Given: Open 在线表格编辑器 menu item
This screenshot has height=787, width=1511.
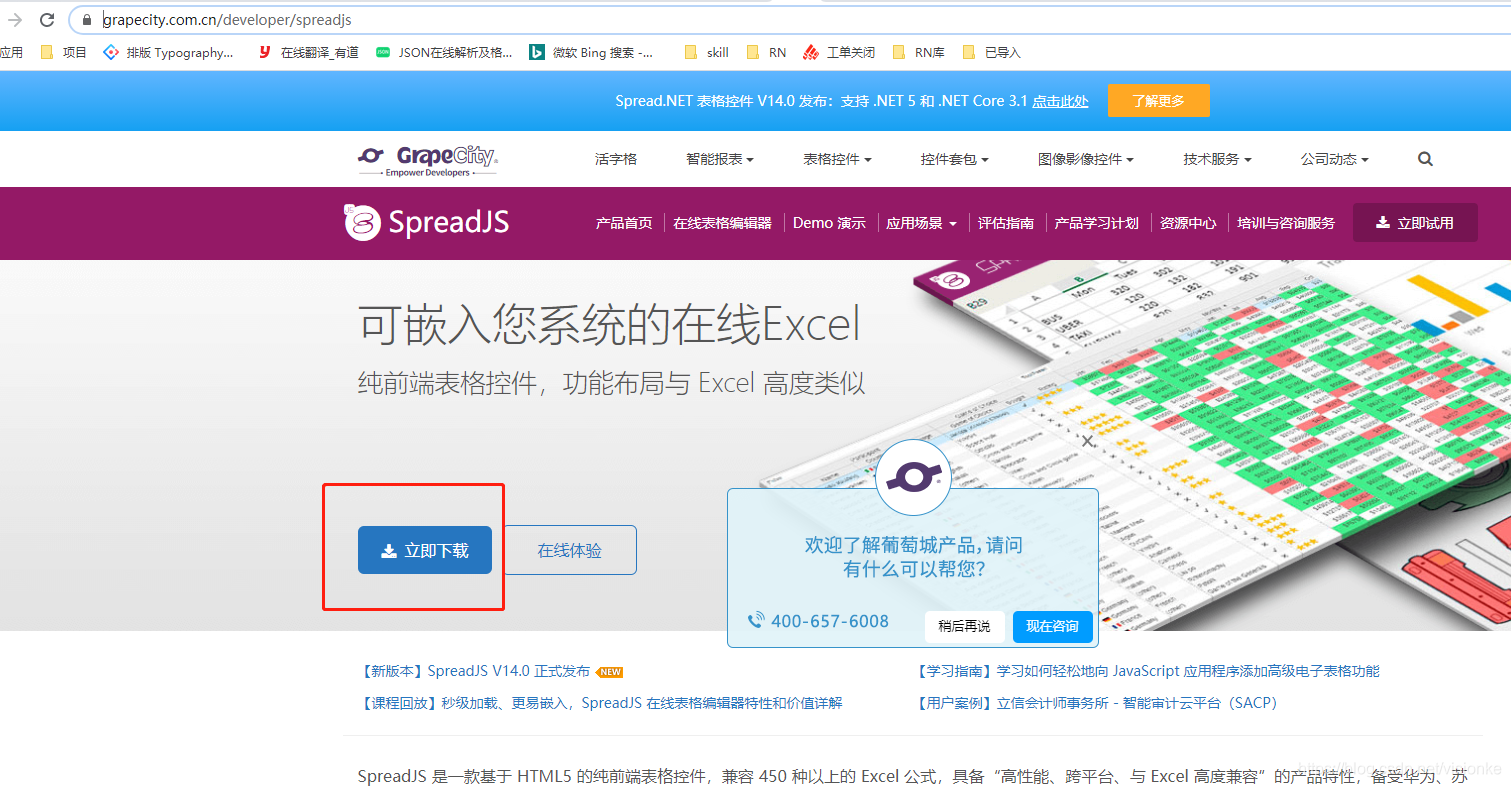Looking at the screenshot, I should point(722,223).
